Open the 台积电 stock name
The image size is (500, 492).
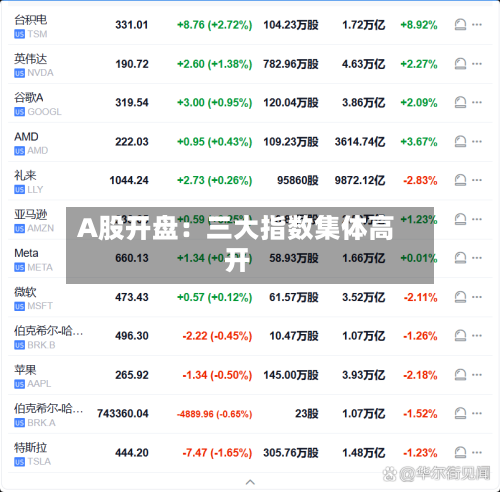[30, 20]
